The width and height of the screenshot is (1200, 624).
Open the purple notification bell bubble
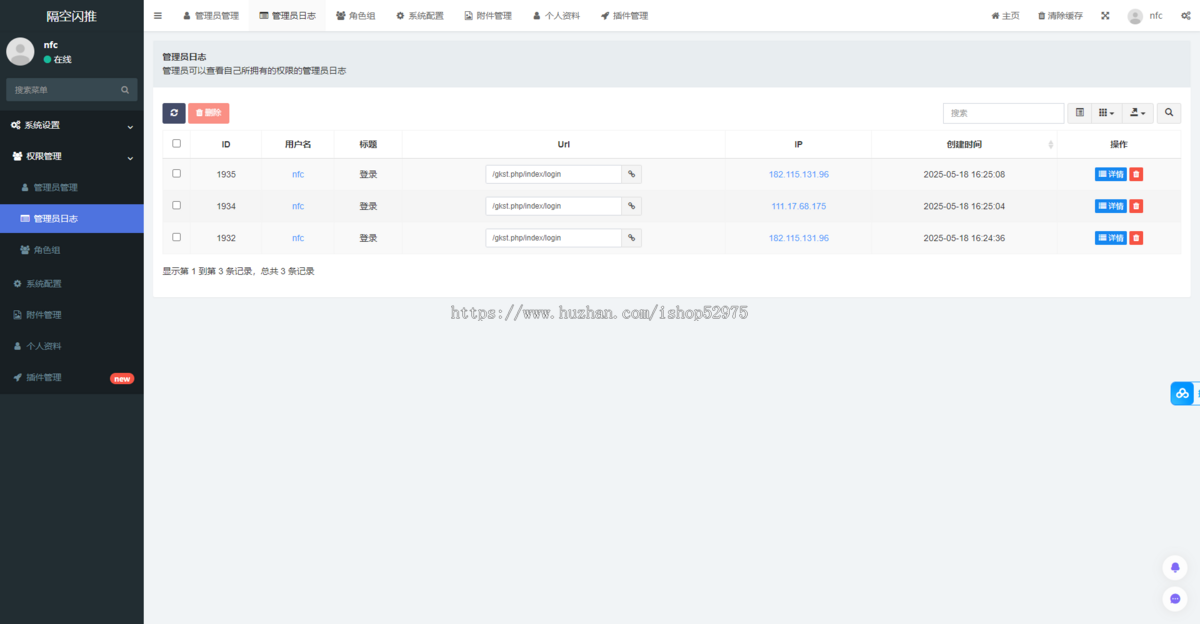1175,567
